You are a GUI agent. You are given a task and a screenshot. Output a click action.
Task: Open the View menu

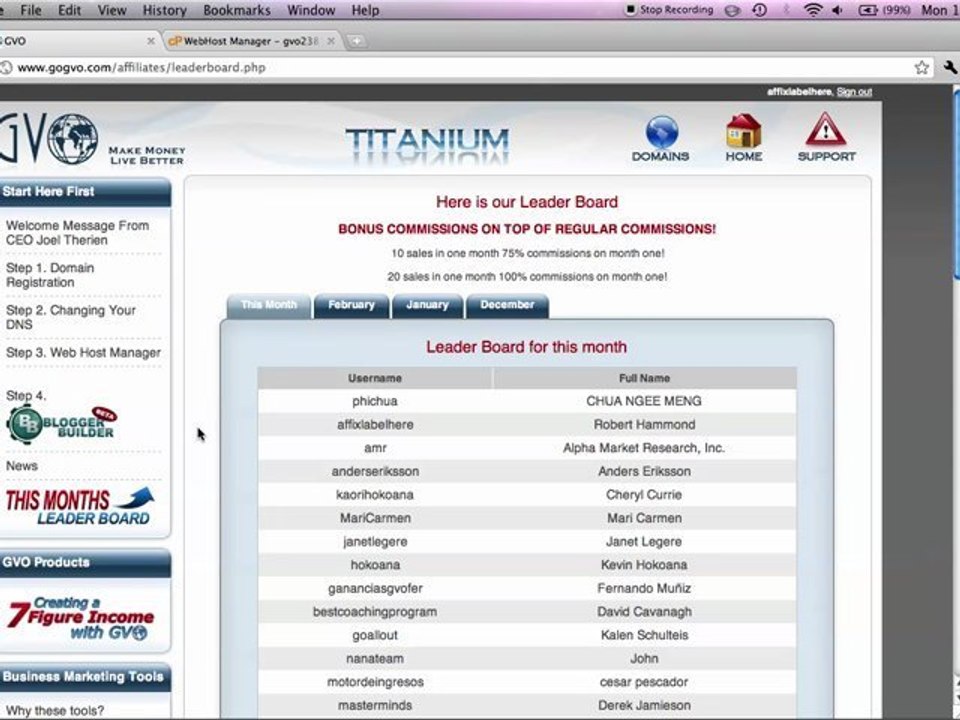tap(112, 10)
